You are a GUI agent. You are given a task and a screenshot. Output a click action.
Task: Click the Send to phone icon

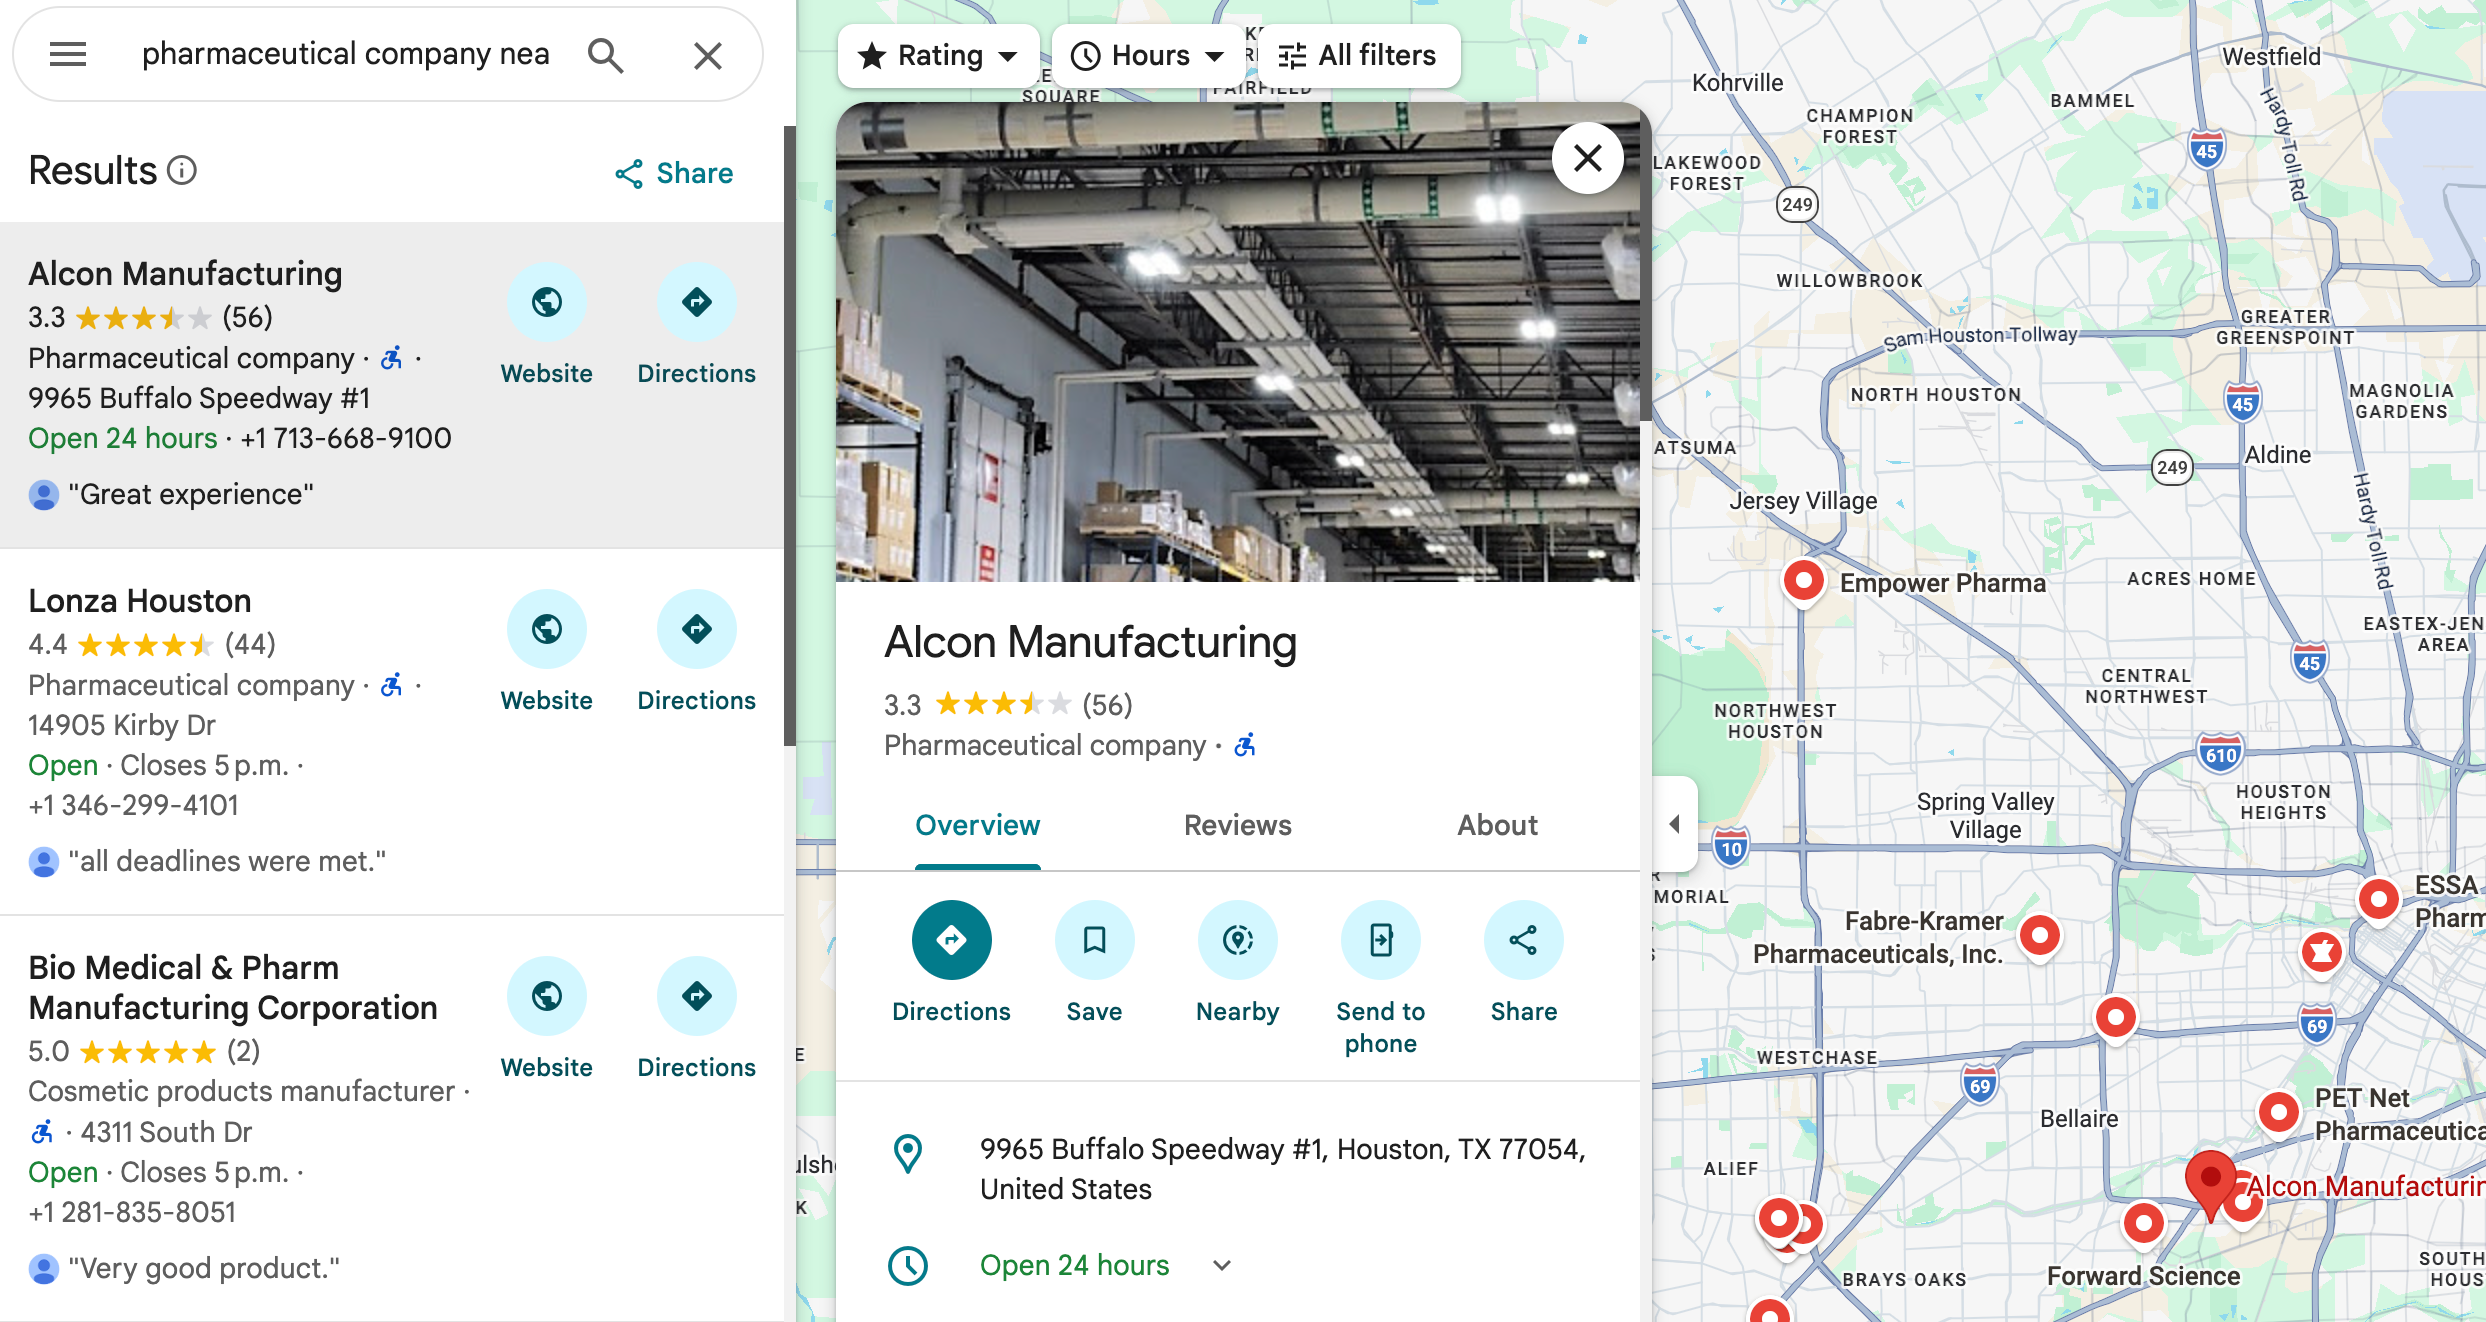pos(1380,940)
